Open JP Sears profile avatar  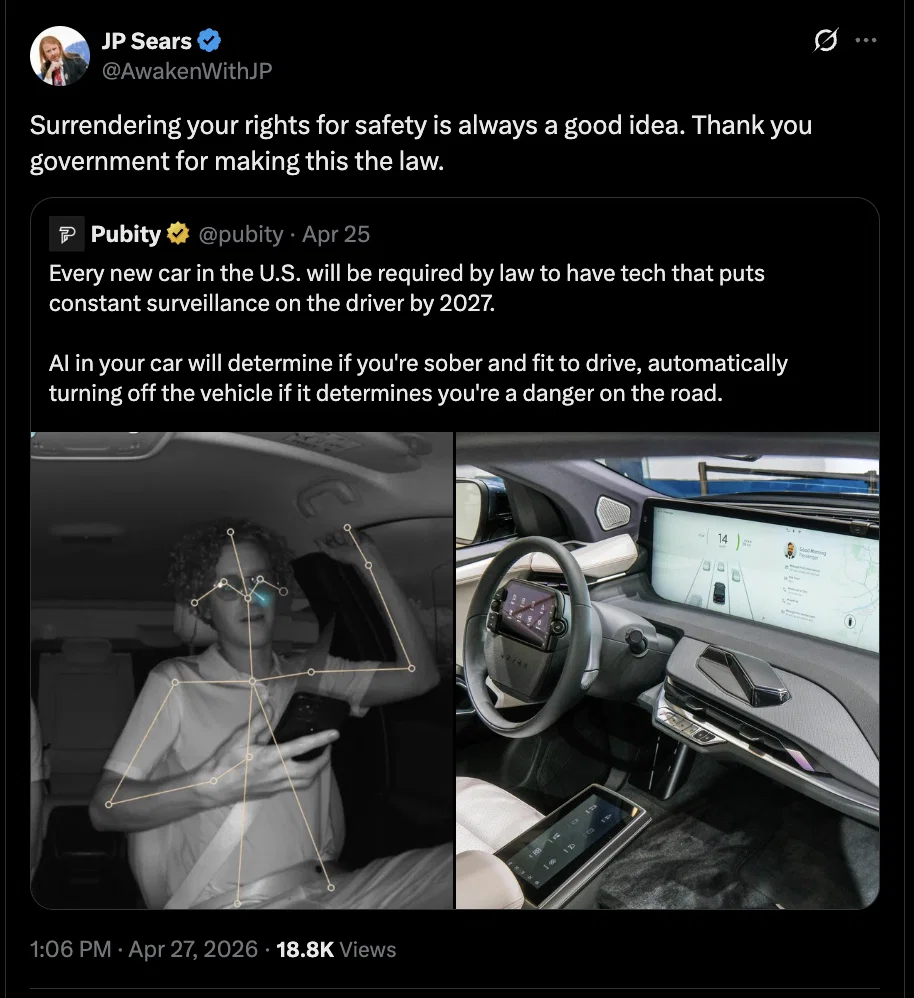point(60,55)
